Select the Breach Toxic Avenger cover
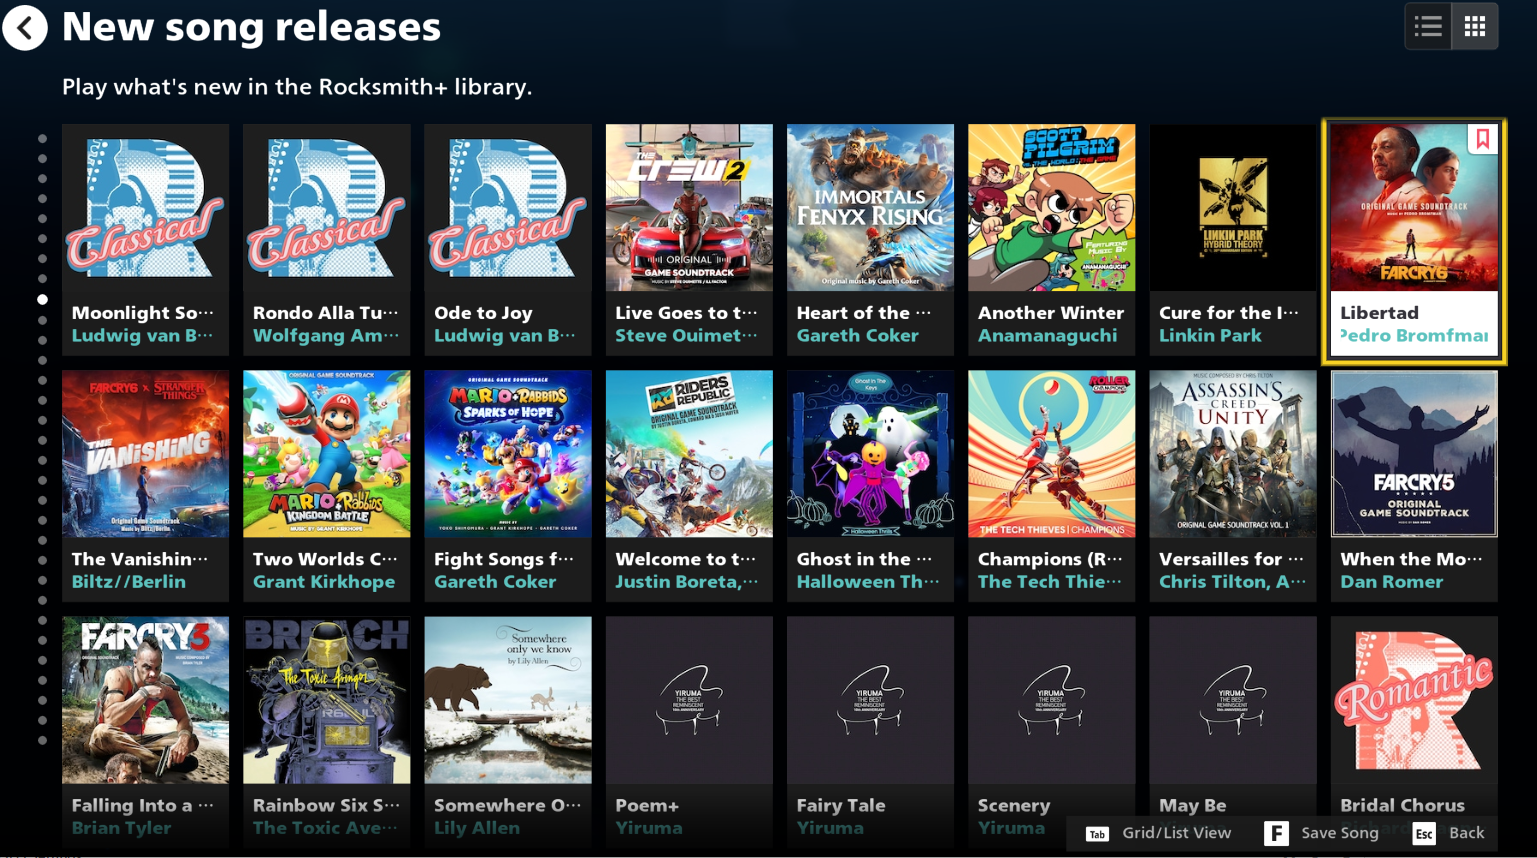Screen dimensions: 1537x858 click(327, 700)
